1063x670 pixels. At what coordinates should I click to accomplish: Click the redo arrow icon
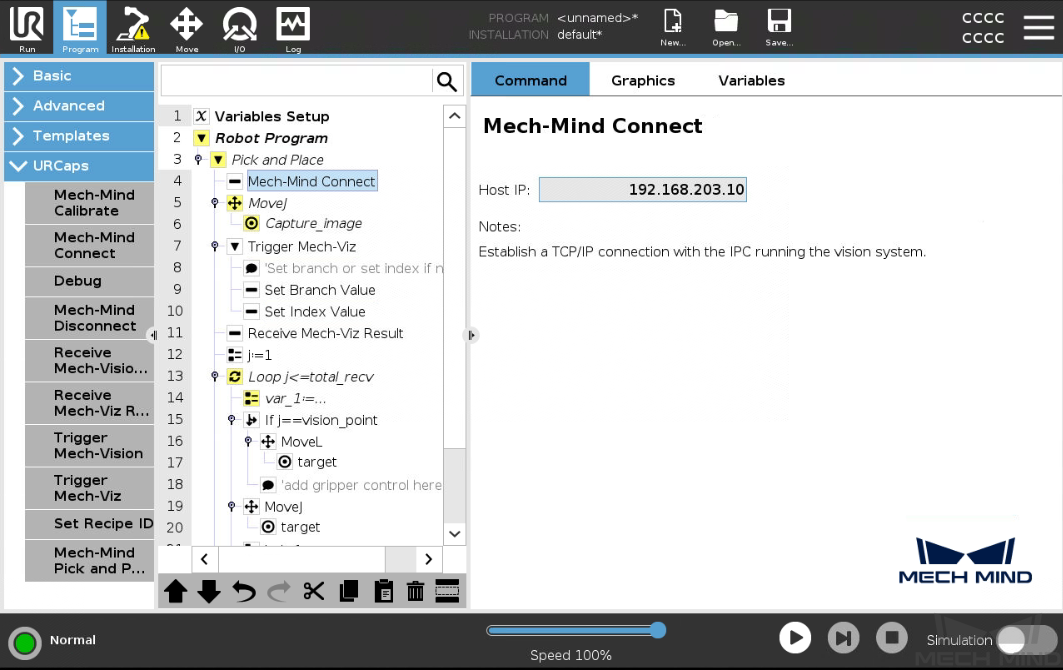(x=278, y=591)
